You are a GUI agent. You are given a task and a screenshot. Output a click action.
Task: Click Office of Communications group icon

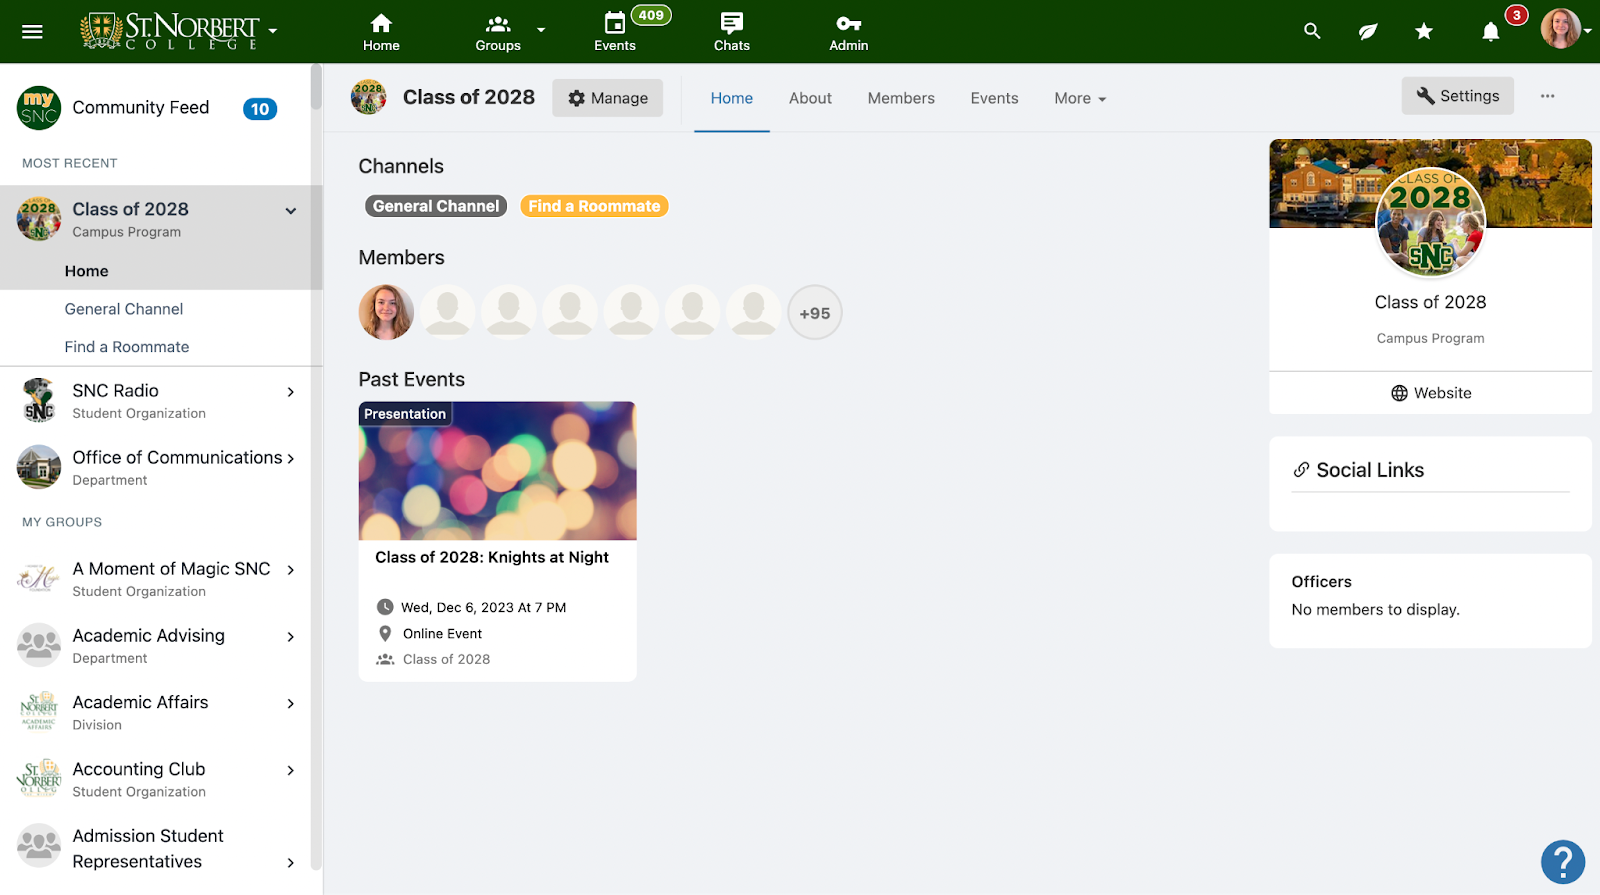39,467
